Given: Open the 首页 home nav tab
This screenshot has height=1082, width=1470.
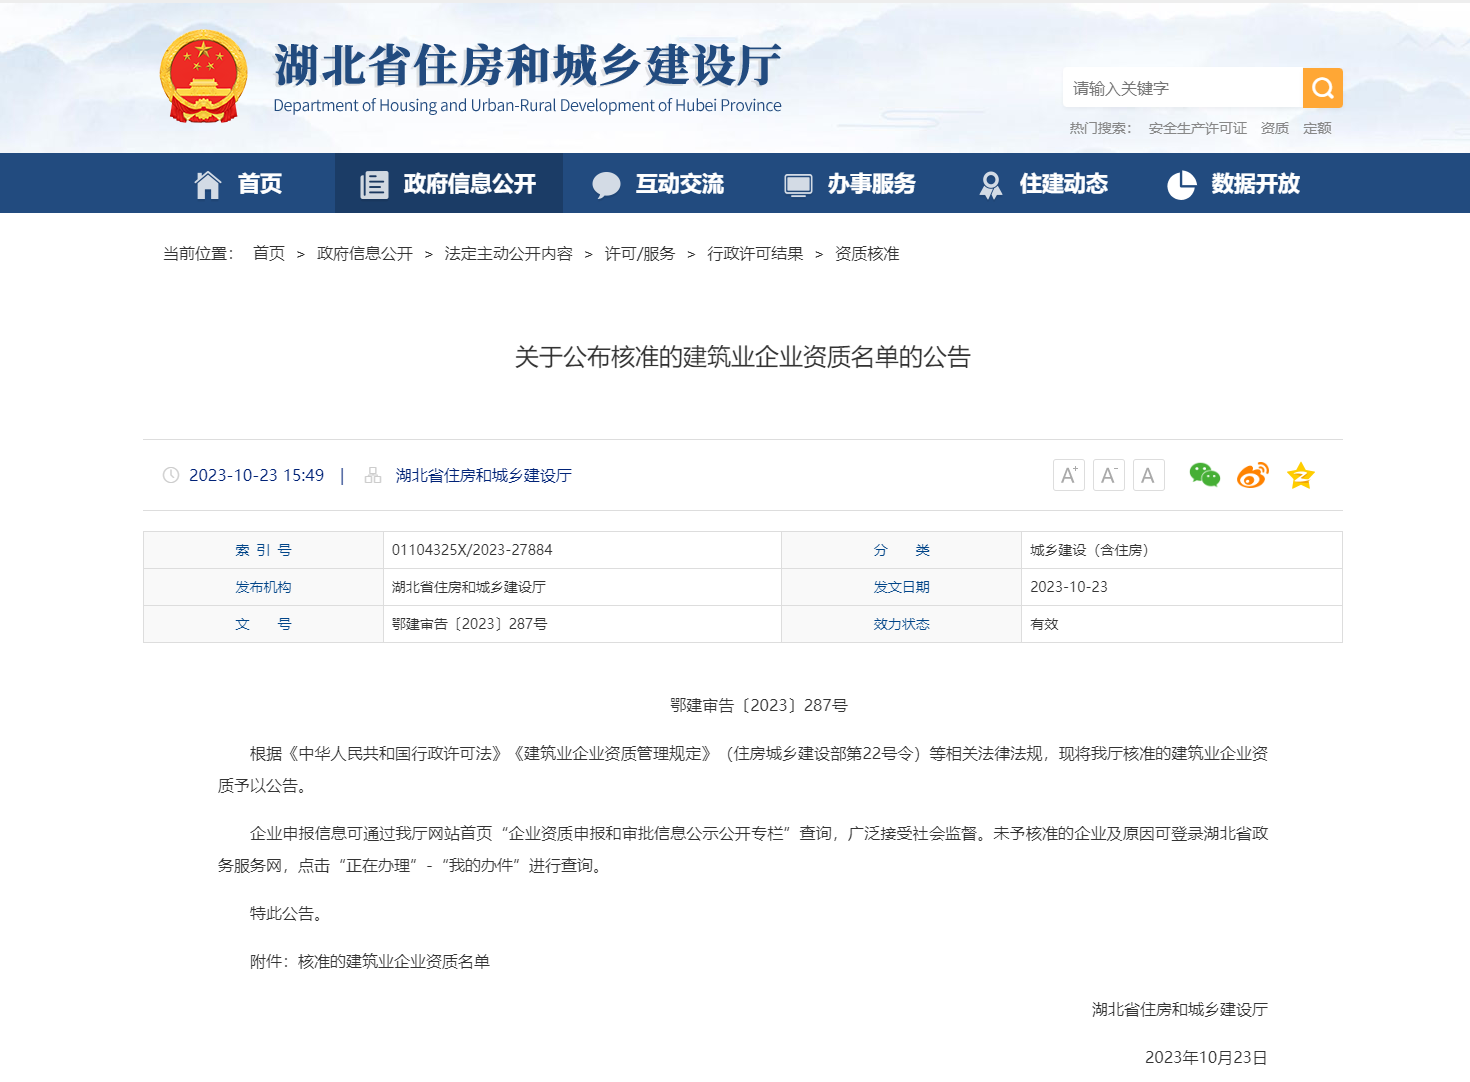Looking at the screenshot, I should pos(238,184).
